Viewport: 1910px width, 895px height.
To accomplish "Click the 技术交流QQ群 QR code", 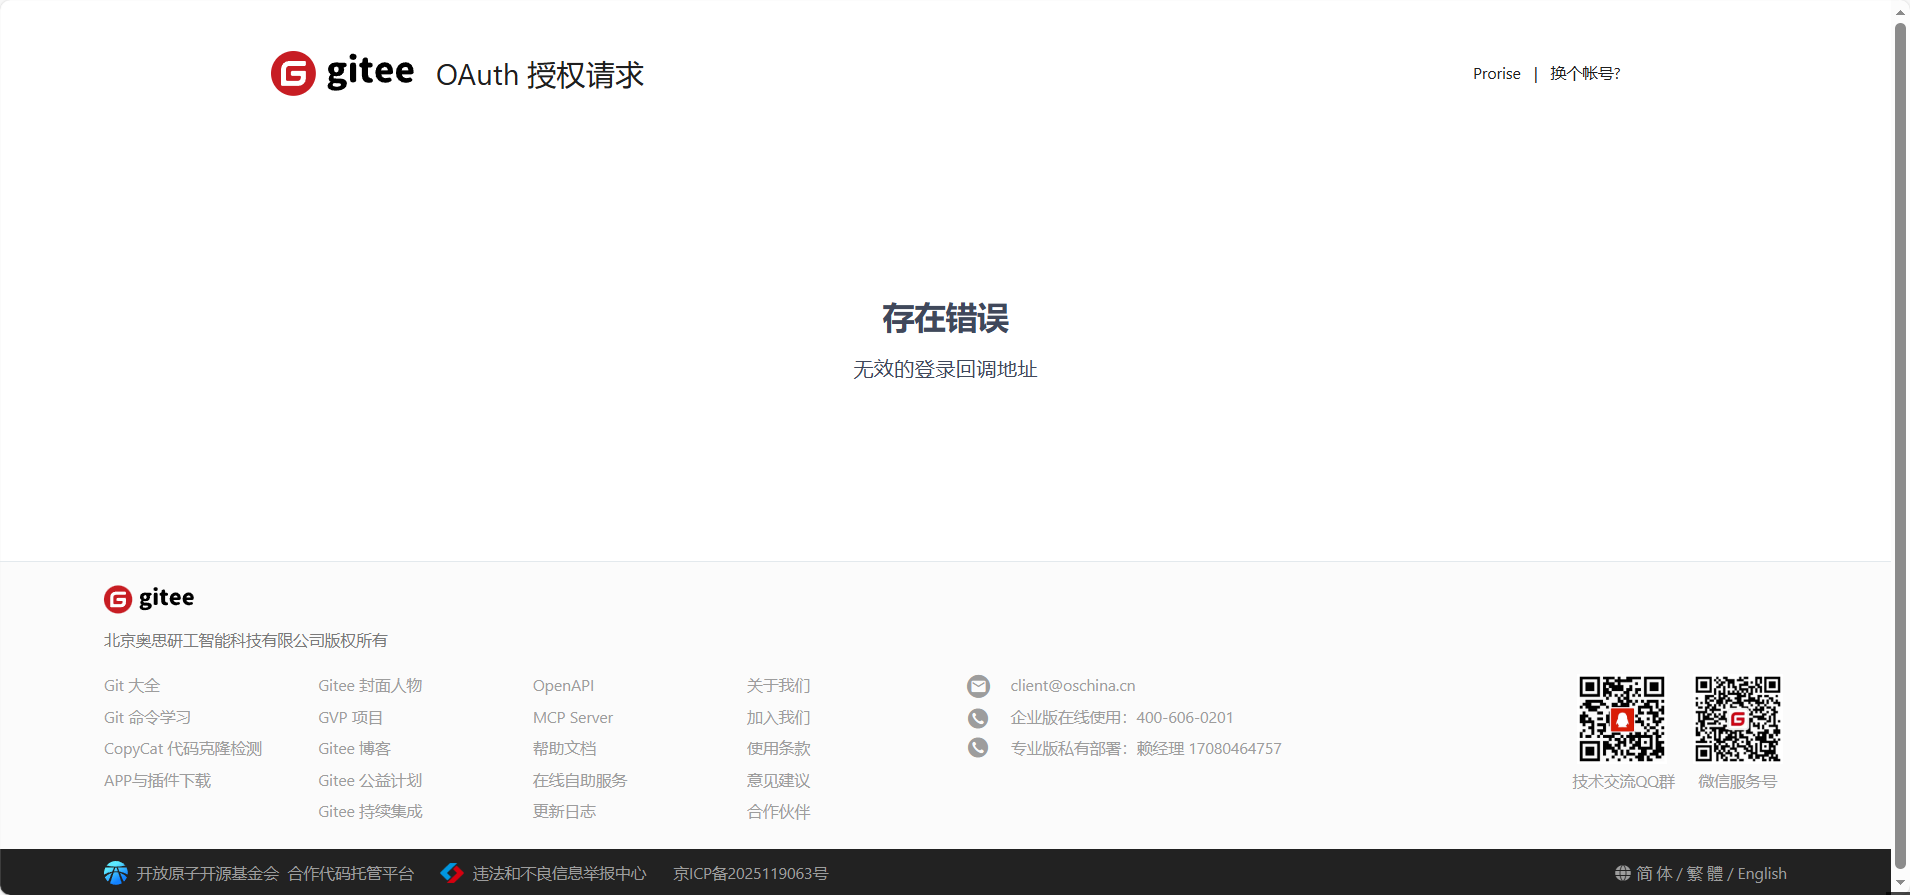I will 1621,719.
